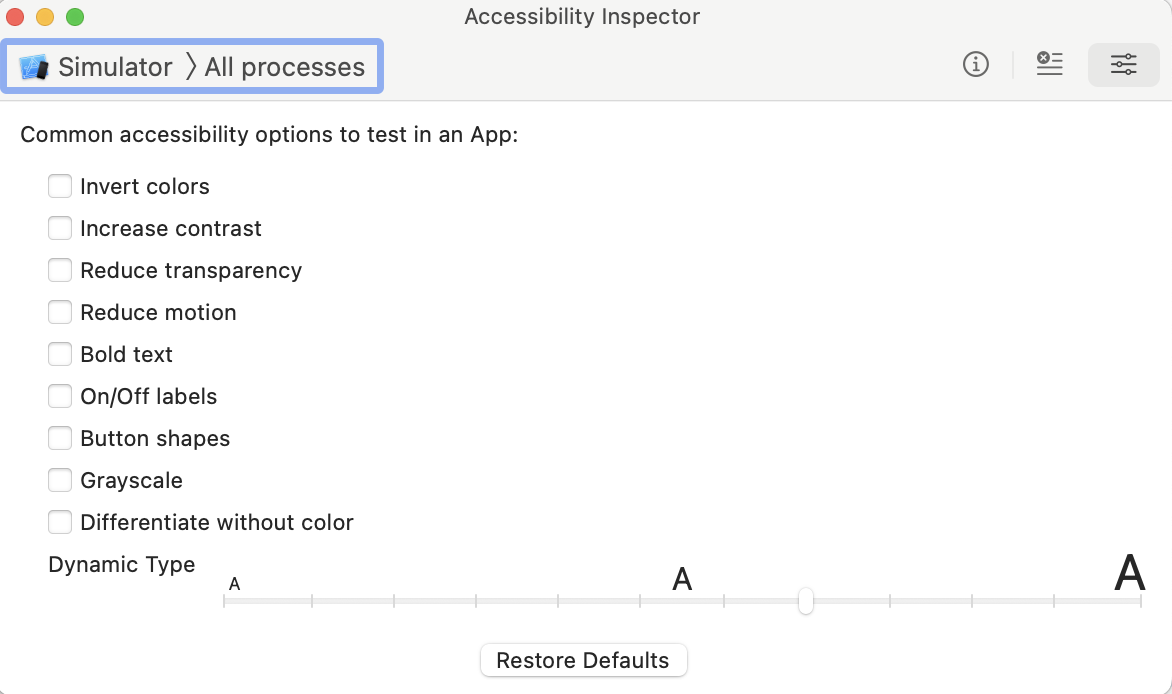Screen dimensions: 1172x694
Task: Enable the Invert colors checkbox
Action: click(60, 186)
